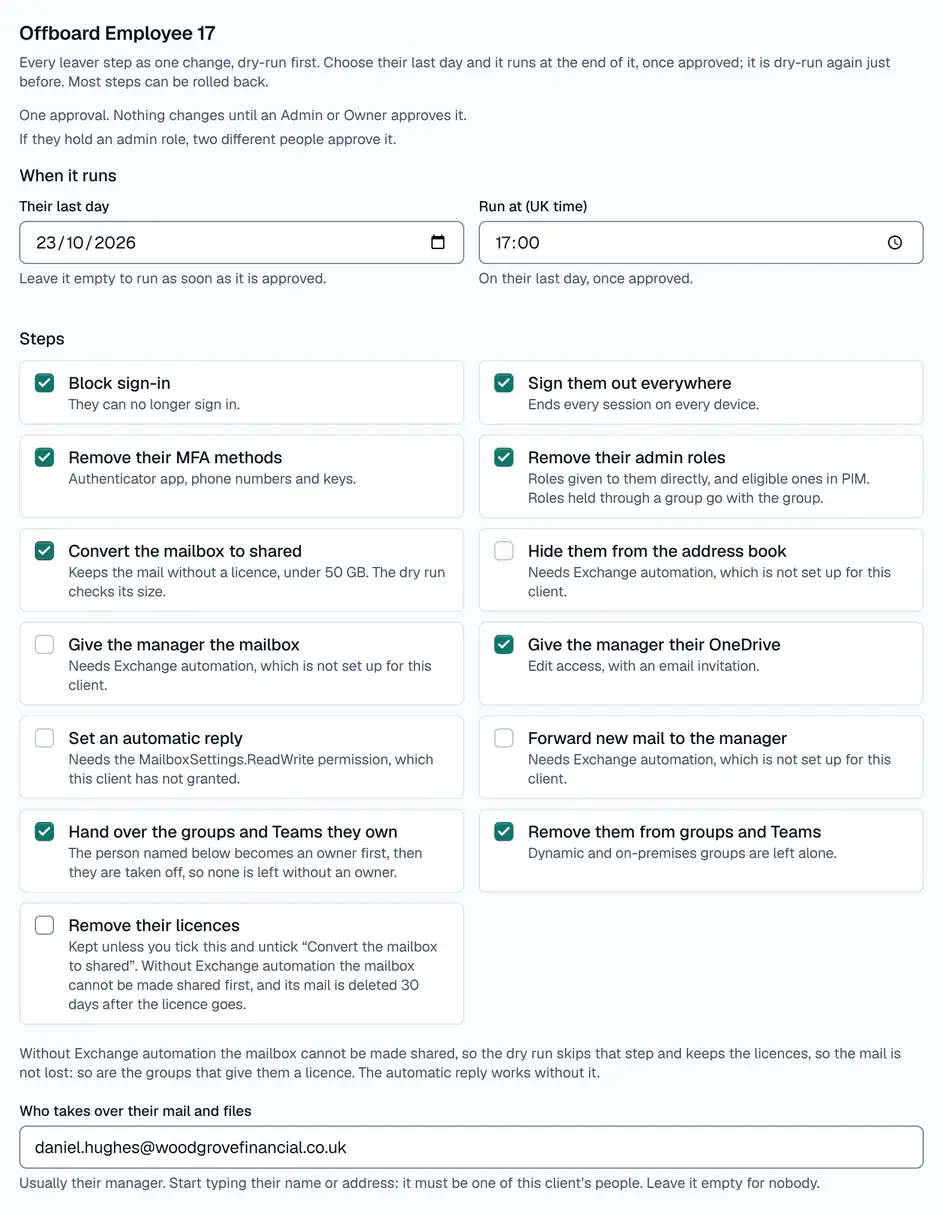Untick Give the manager their OneDrive
This screenshot has width=943, height=1212.
504,645
